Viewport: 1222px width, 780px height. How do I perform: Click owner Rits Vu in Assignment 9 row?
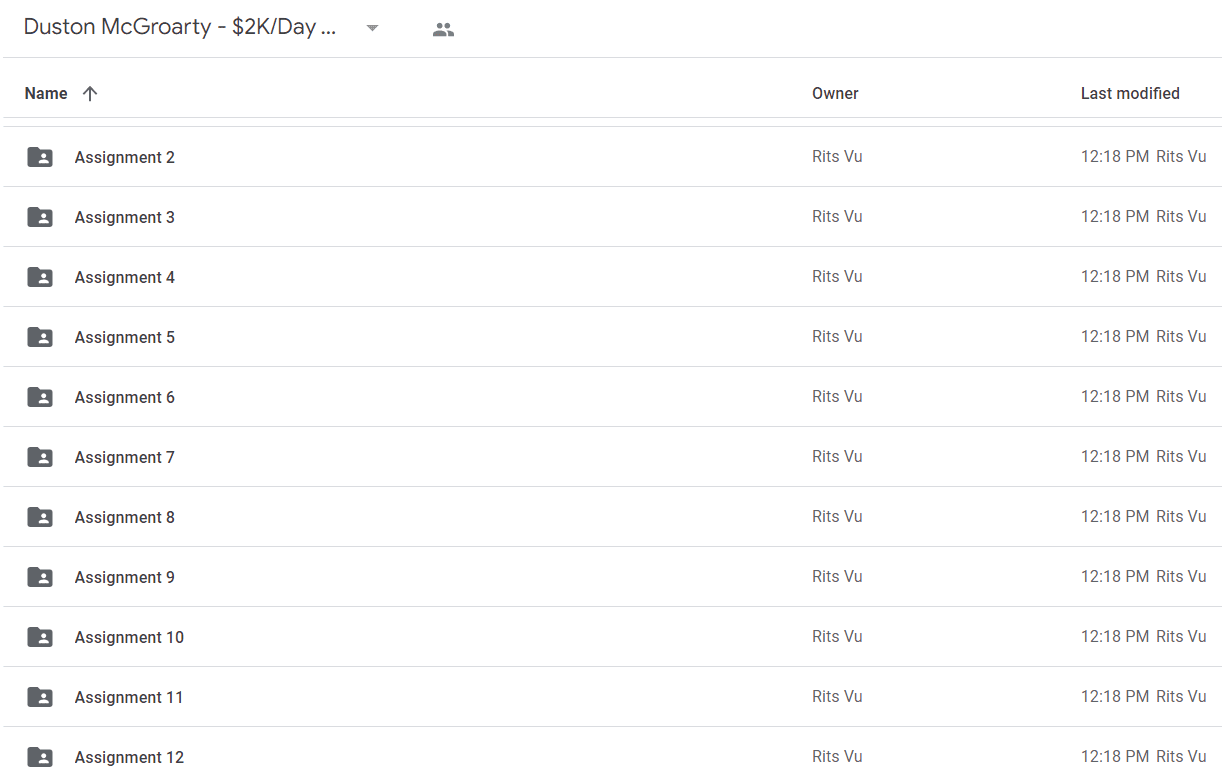pyautogui.click(x=837, y=576)
